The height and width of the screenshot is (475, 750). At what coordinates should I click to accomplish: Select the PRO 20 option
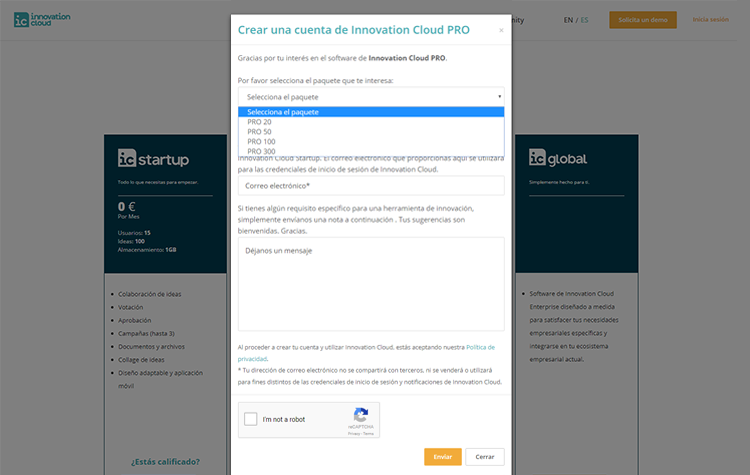tap(371, 122)
